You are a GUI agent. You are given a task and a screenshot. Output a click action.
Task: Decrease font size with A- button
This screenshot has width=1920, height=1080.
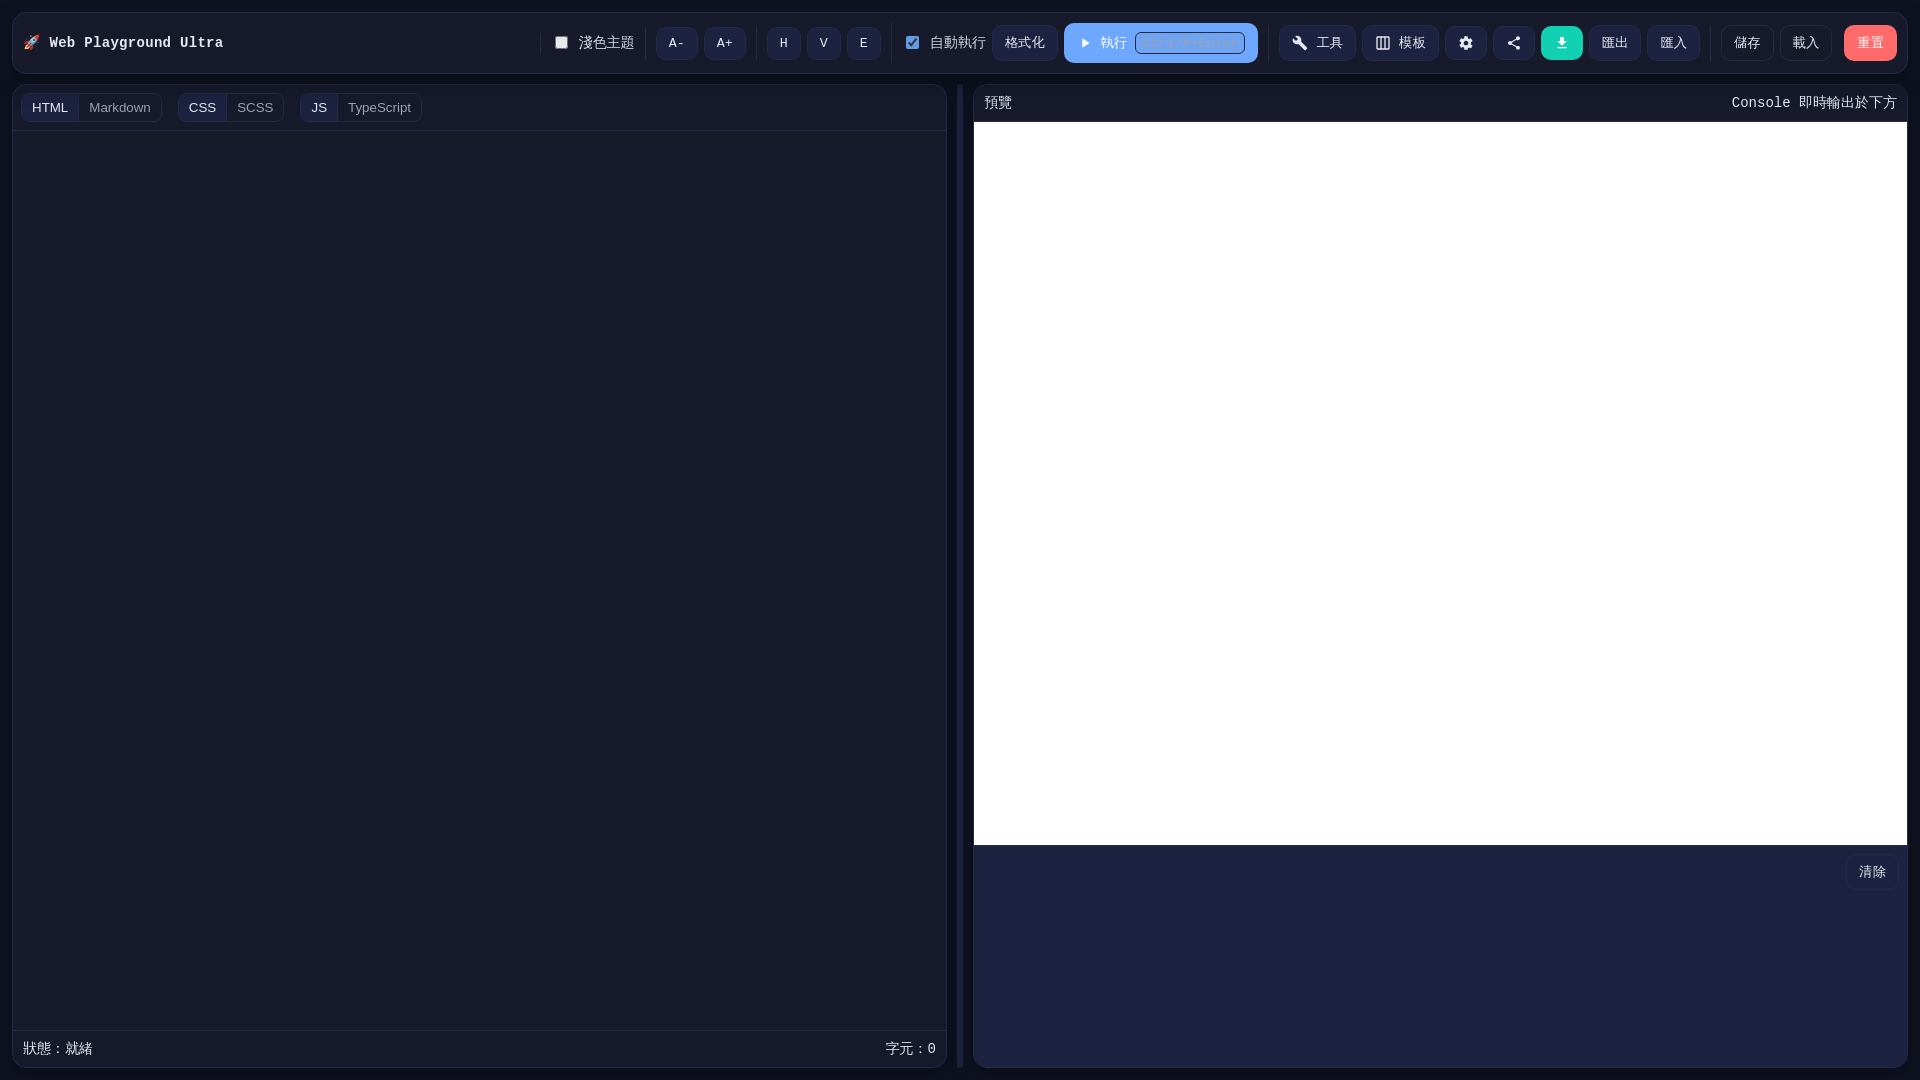(x=677, y=43)
